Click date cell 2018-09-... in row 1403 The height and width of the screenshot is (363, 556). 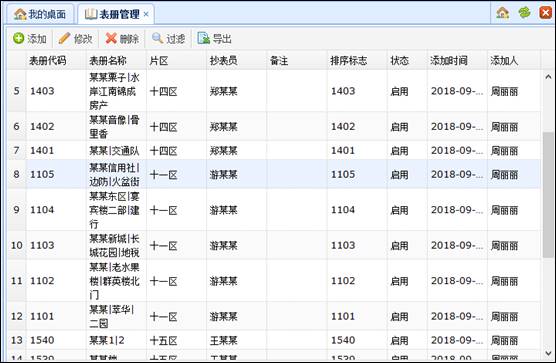[457, 91]
